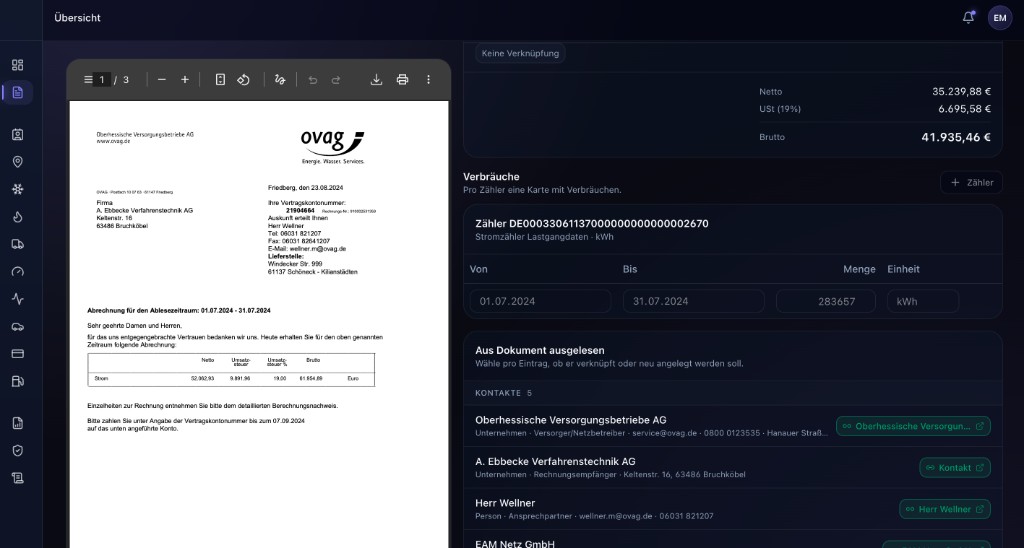
Task: Toggle the PDF viewer sidebar menu
Action: (x=88, y=80)
